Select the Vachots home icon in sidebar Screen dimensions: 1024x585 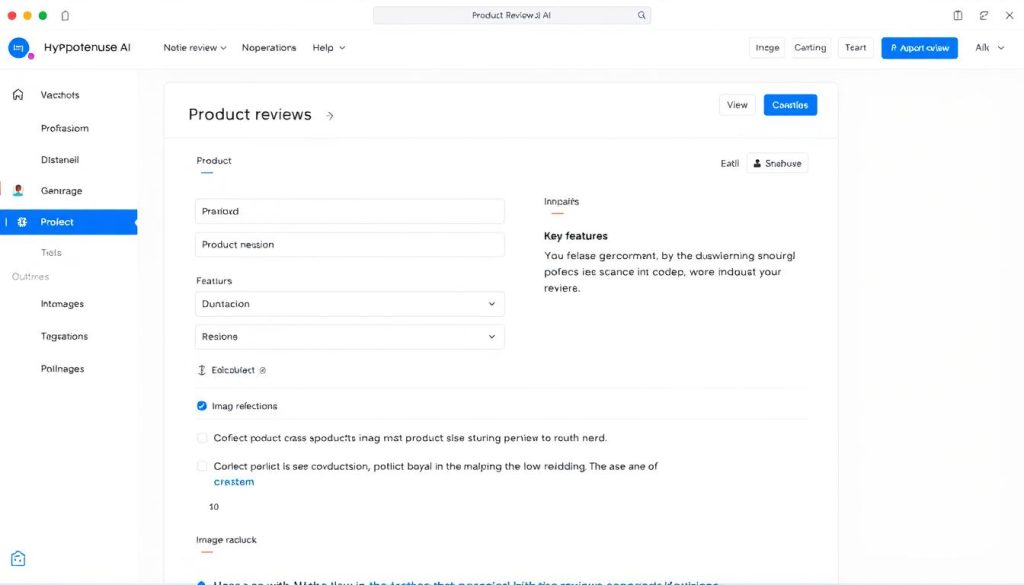coord(20,94)
